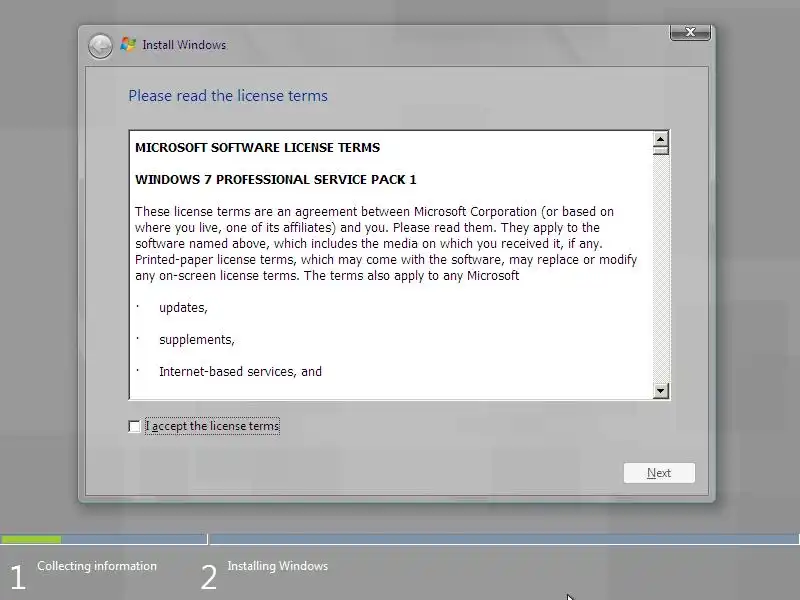Click the 'Install Windows' title text
This screenshot has height=600, width=800.
(184, 45)
